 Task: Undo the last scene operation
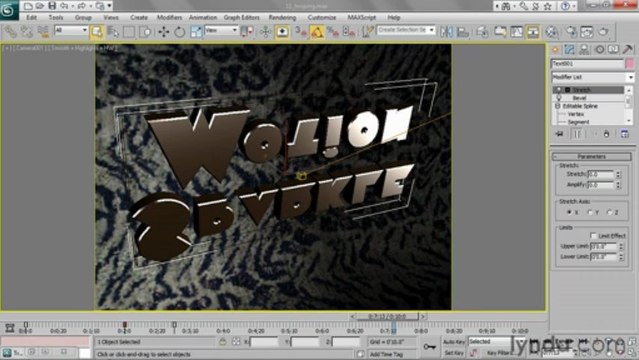click(x=64, y=6)
